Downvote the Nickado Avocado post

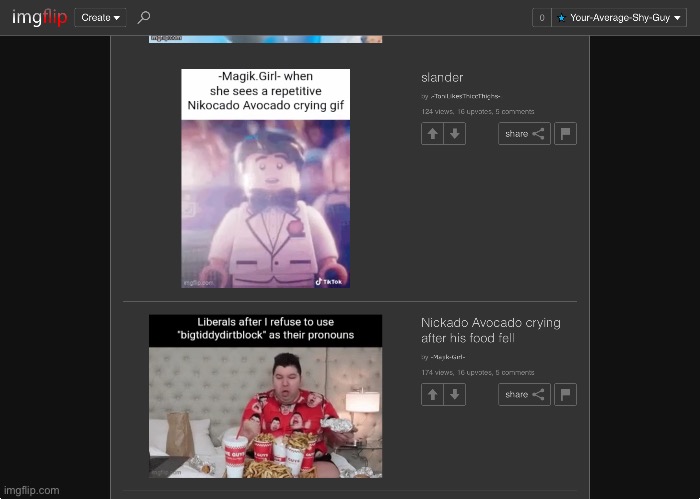click(x=454, y=394)
